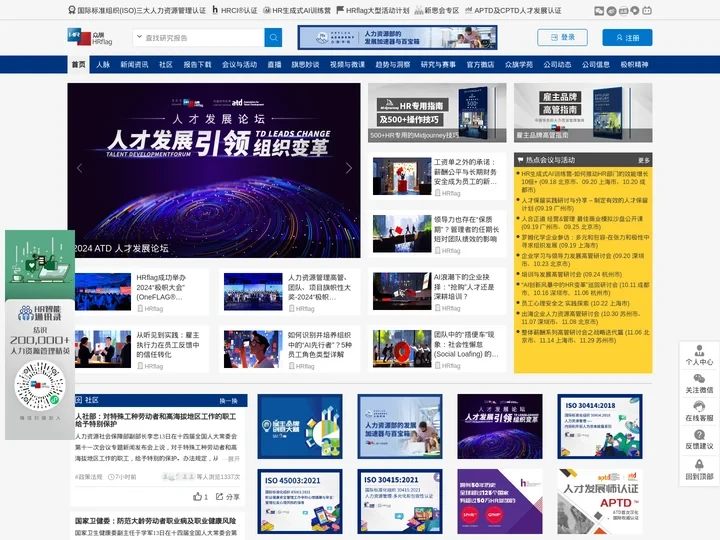Open the APTD 人才发展师认证 promo tile

click(x=600, y=501)
